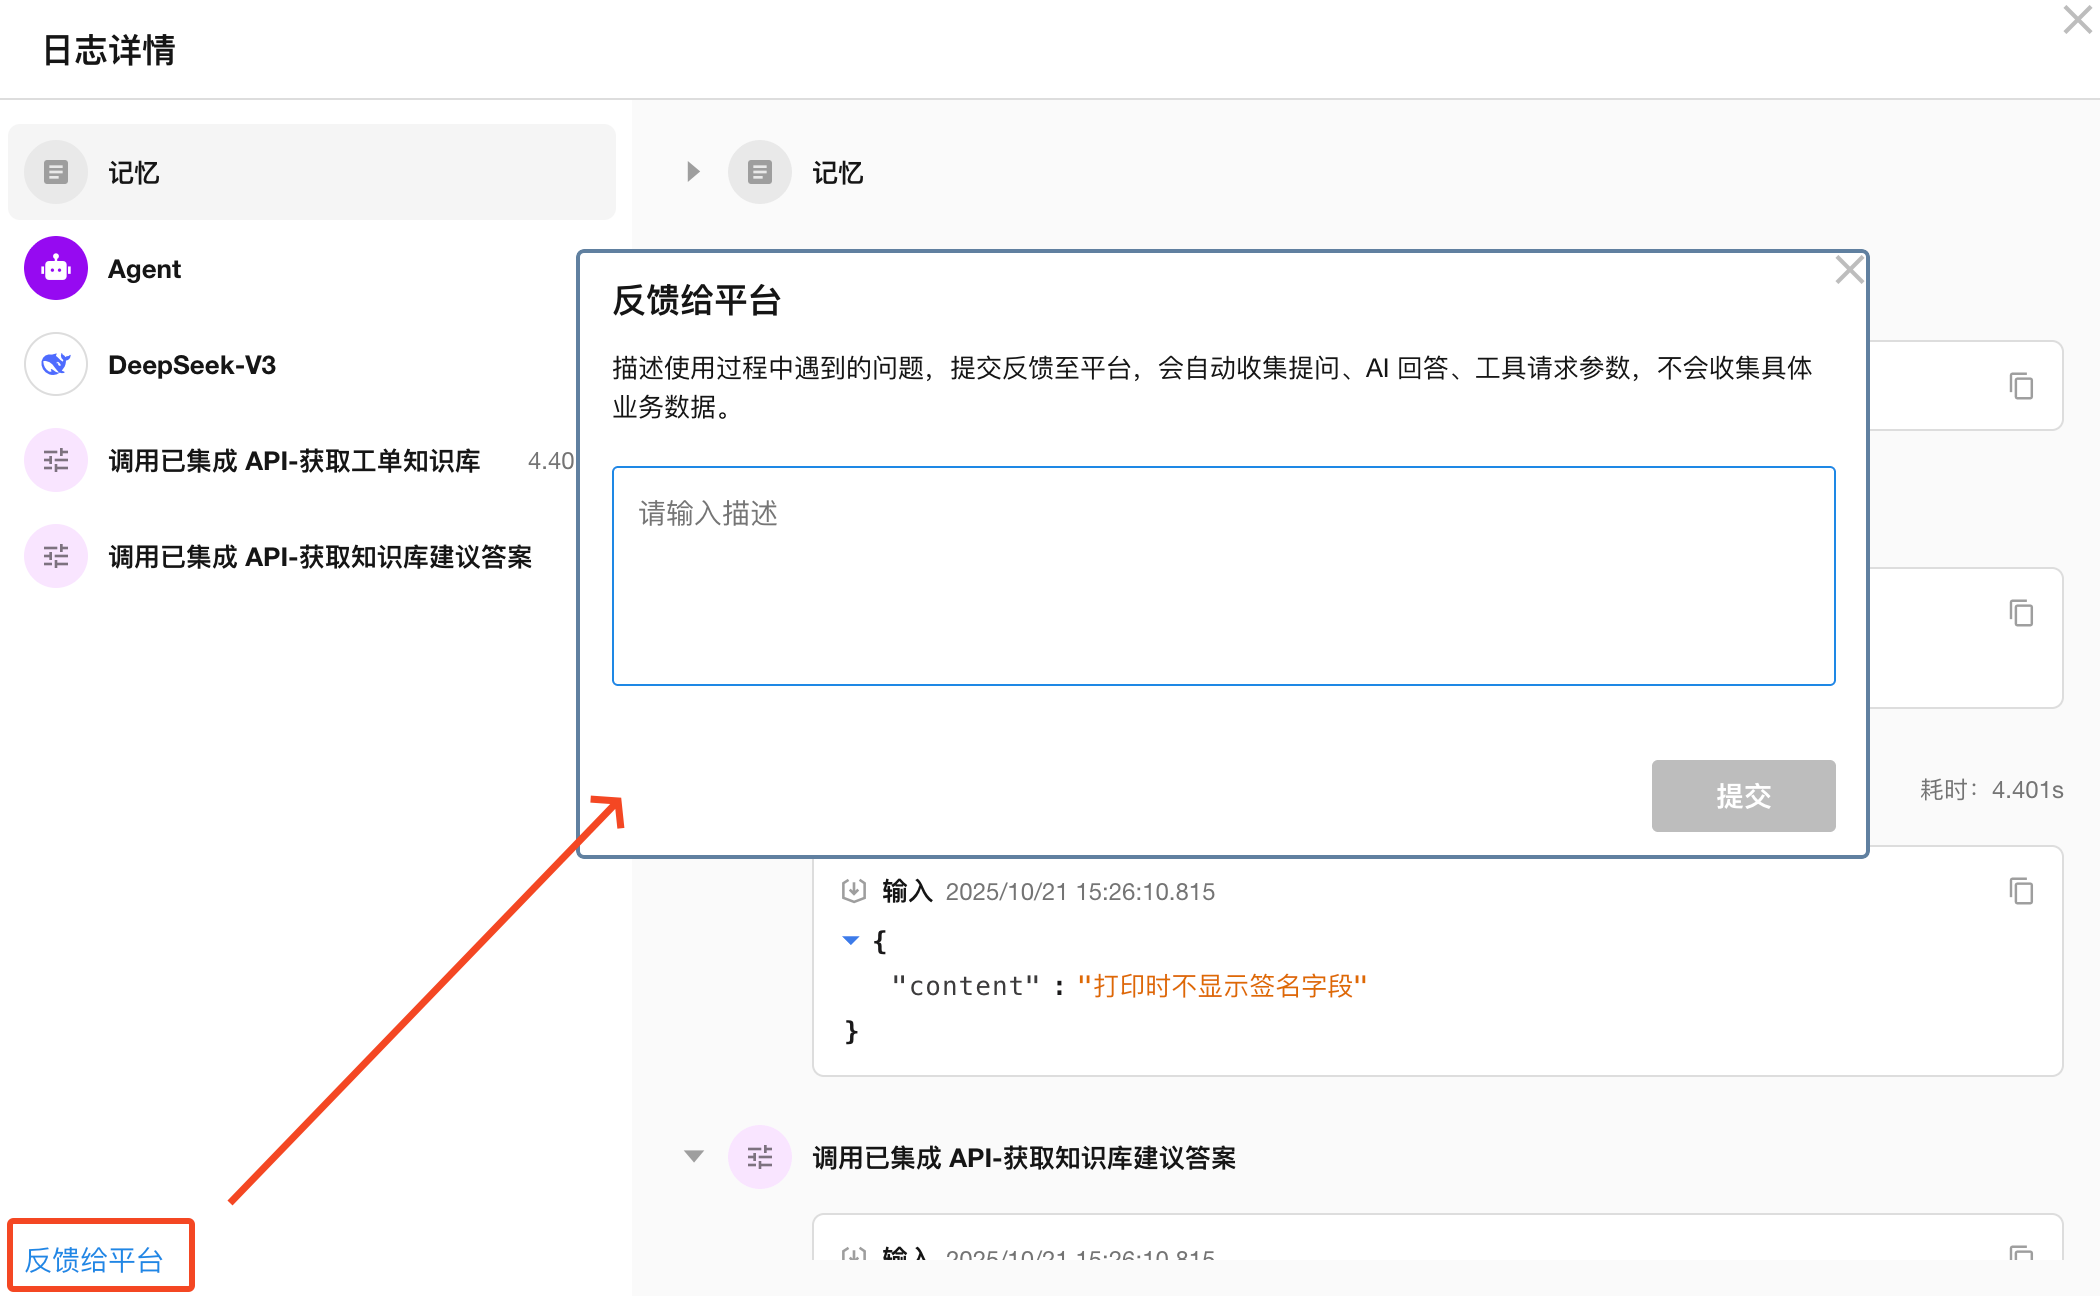The height and width of the screenshot is (1296, 2100).
Task: Click copy icon at top right card
Action: [x=2021, y=386]
